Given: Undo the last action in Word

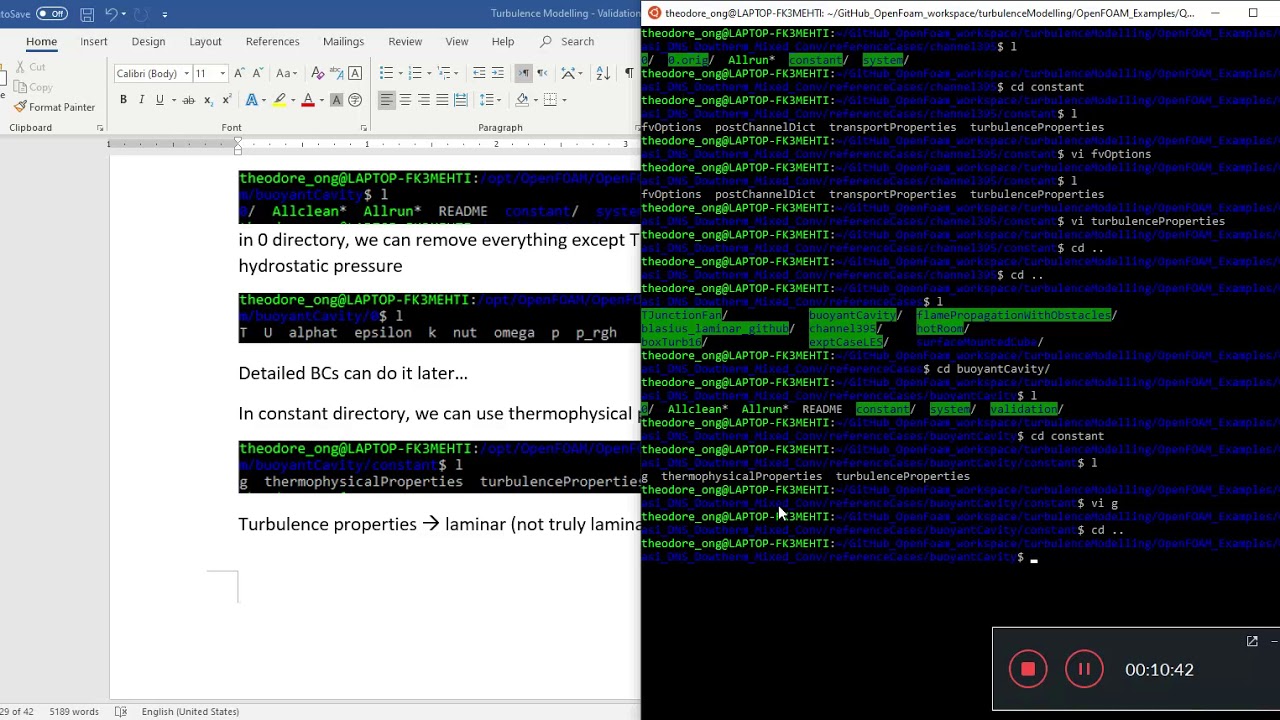Looking at the screenshot, I should click(x=112, y=14).
